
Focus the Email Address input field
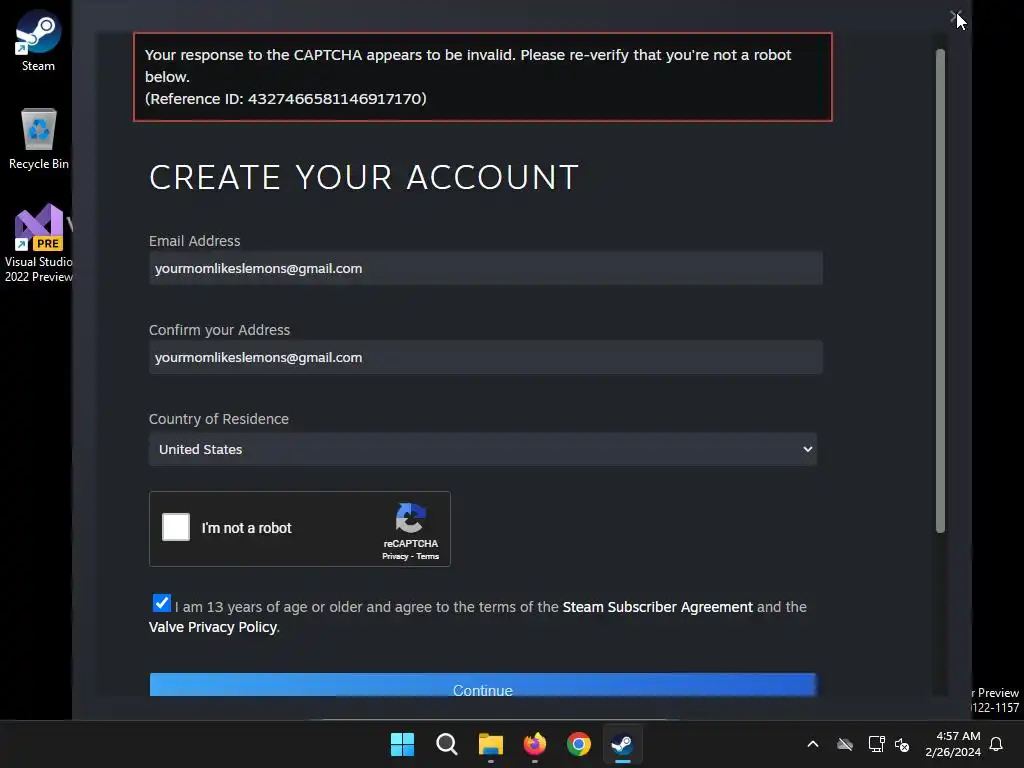click(x=486, y=268)
